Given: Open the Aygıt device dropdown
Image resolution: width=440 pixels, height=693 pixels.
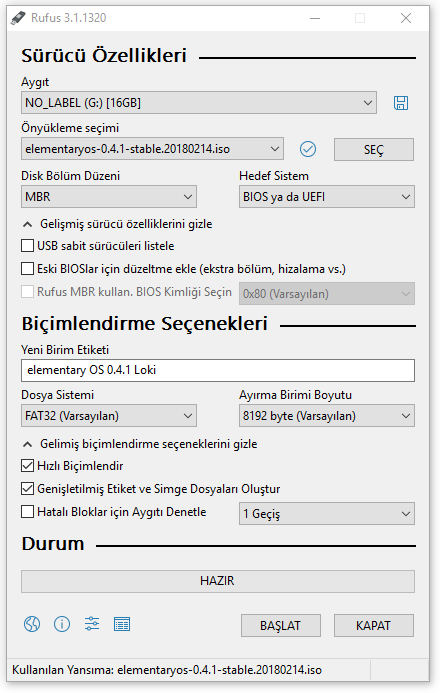Looking at the screenshot, I should 199,103.
